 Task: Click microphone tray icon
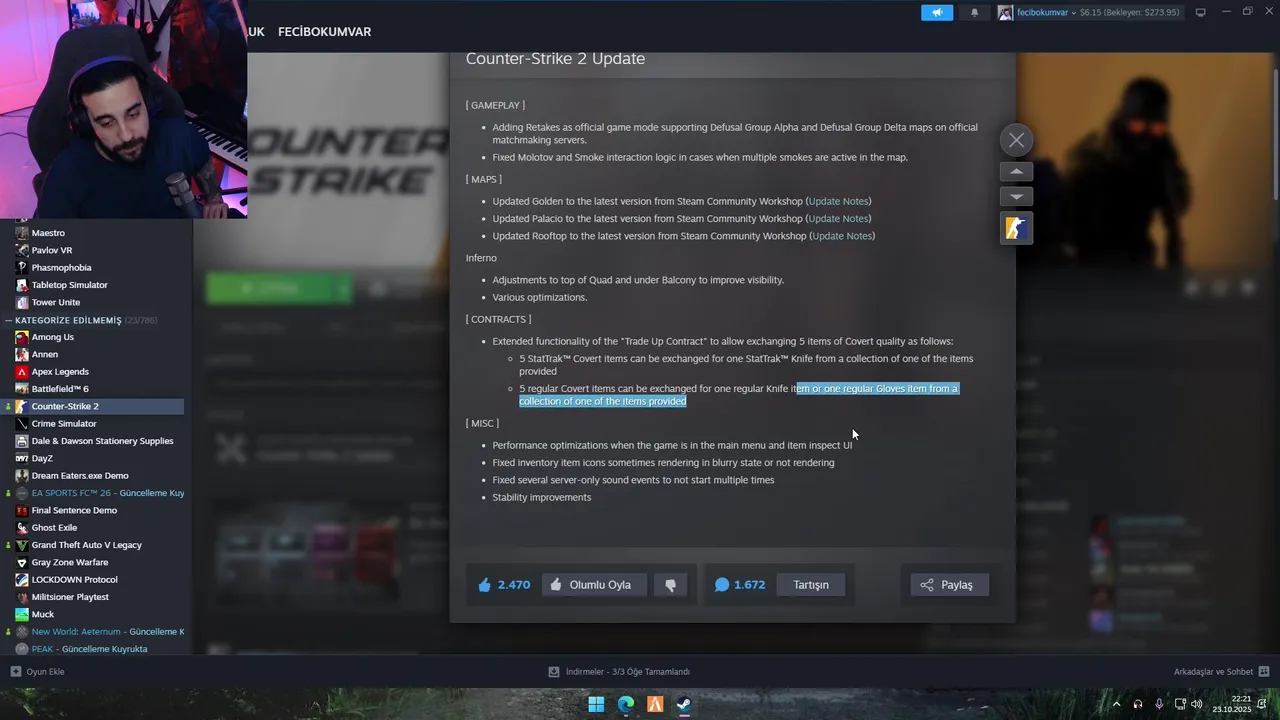pos(1159,704)
